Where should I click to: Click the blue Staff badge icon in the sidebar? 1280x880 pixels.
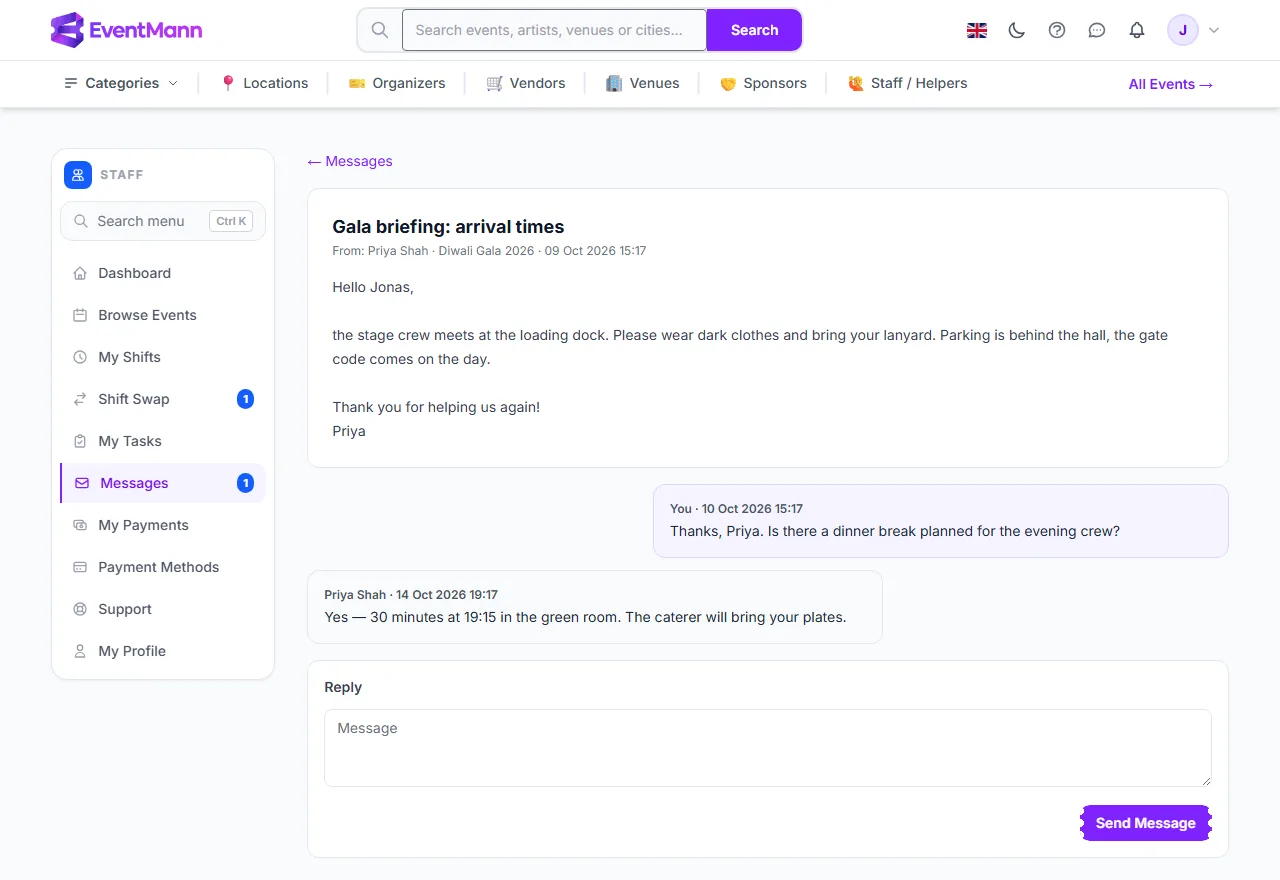click(x=78, y=175)
